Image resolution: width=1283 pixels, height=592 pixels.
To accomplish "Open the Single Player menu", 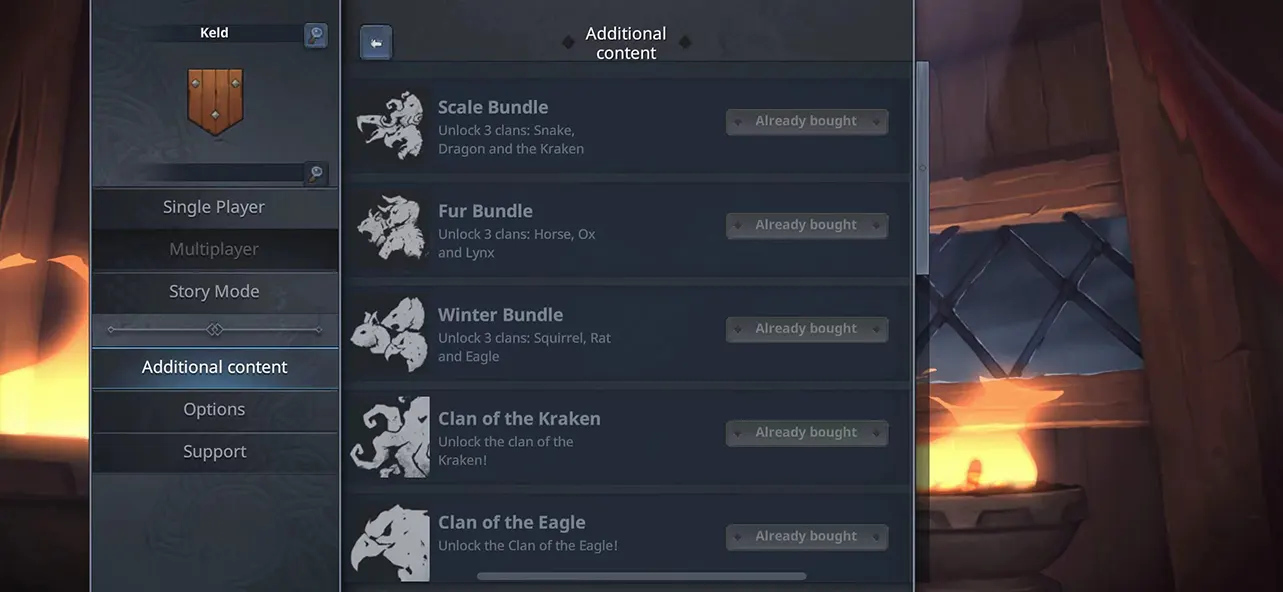I will (214, 207).
